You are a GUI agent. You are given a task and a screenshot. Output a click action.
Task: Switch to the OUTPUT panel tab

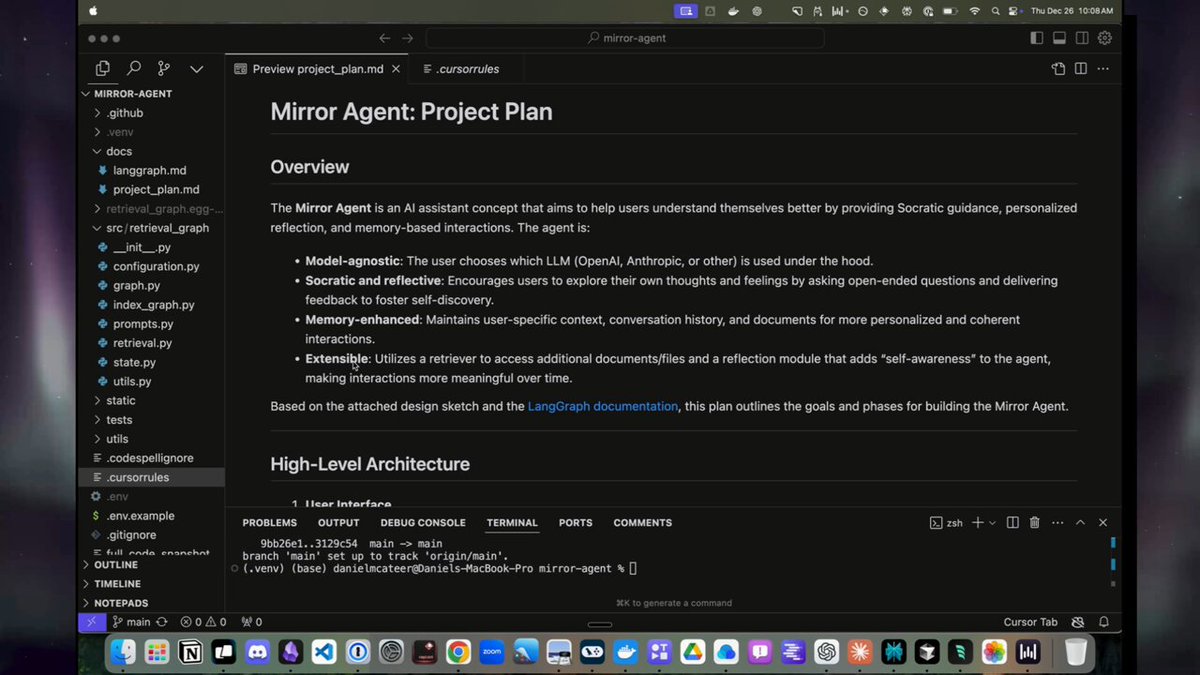338,523
